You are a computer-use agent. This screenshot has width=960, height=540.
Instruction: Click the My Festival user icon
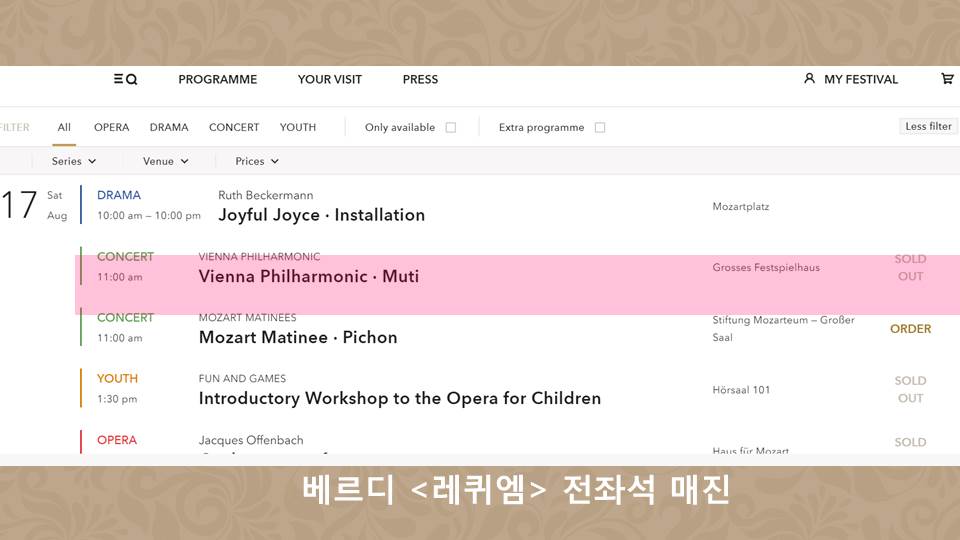point(809,78)
